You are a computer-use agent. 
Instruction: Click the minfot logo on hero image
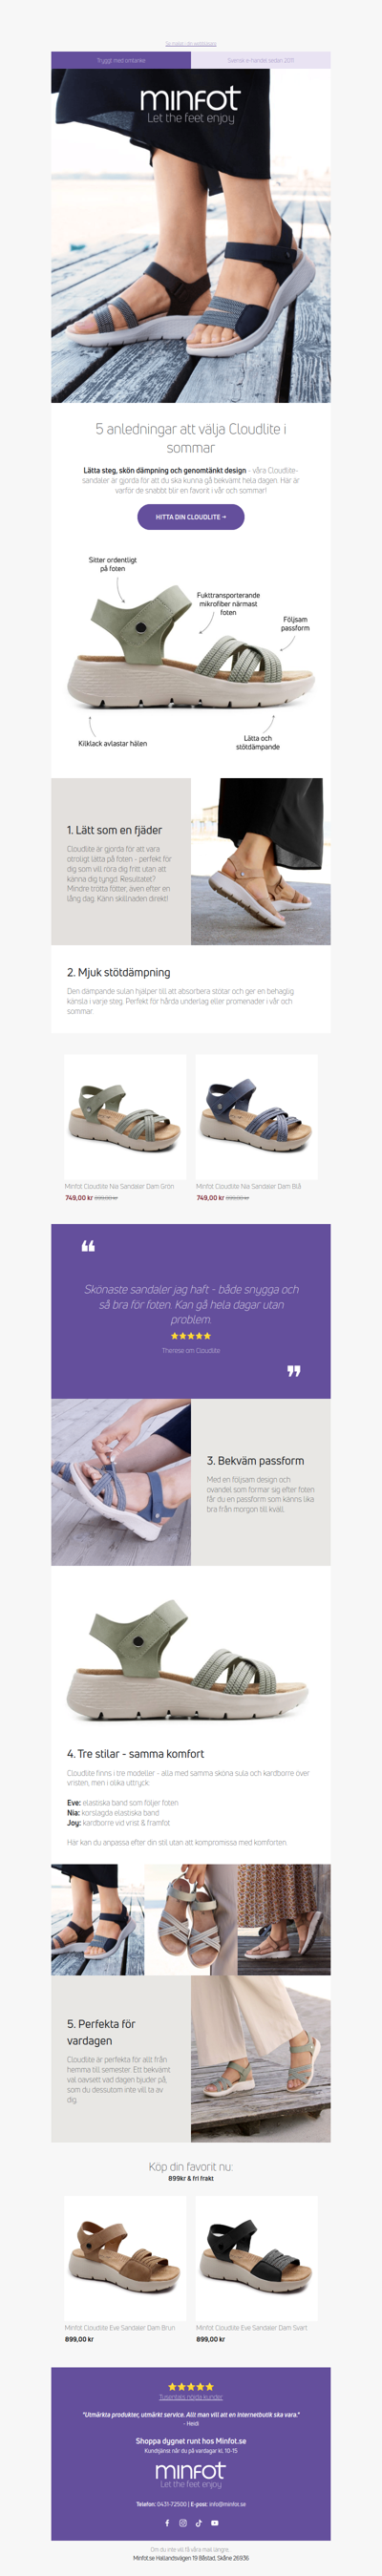[x=190, y=104]
